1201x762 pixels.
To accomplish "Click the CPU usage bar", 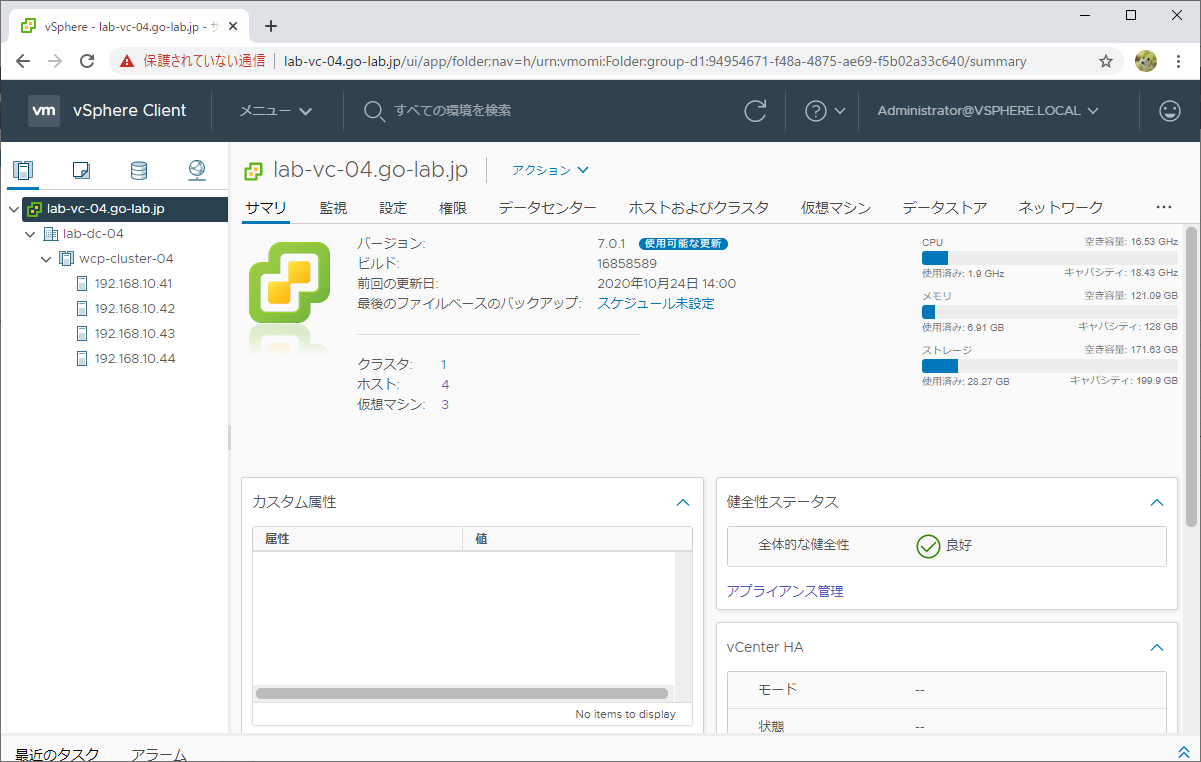I will point(1049,258).
